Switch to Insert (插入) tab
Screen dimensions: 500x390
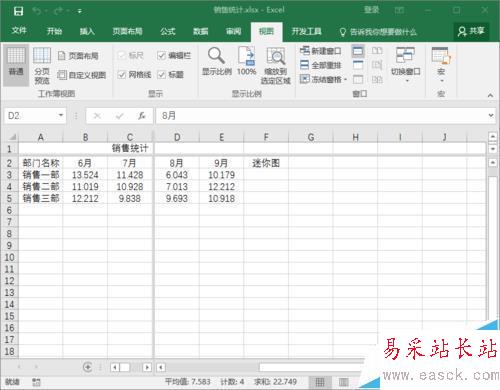coord(87,31)
